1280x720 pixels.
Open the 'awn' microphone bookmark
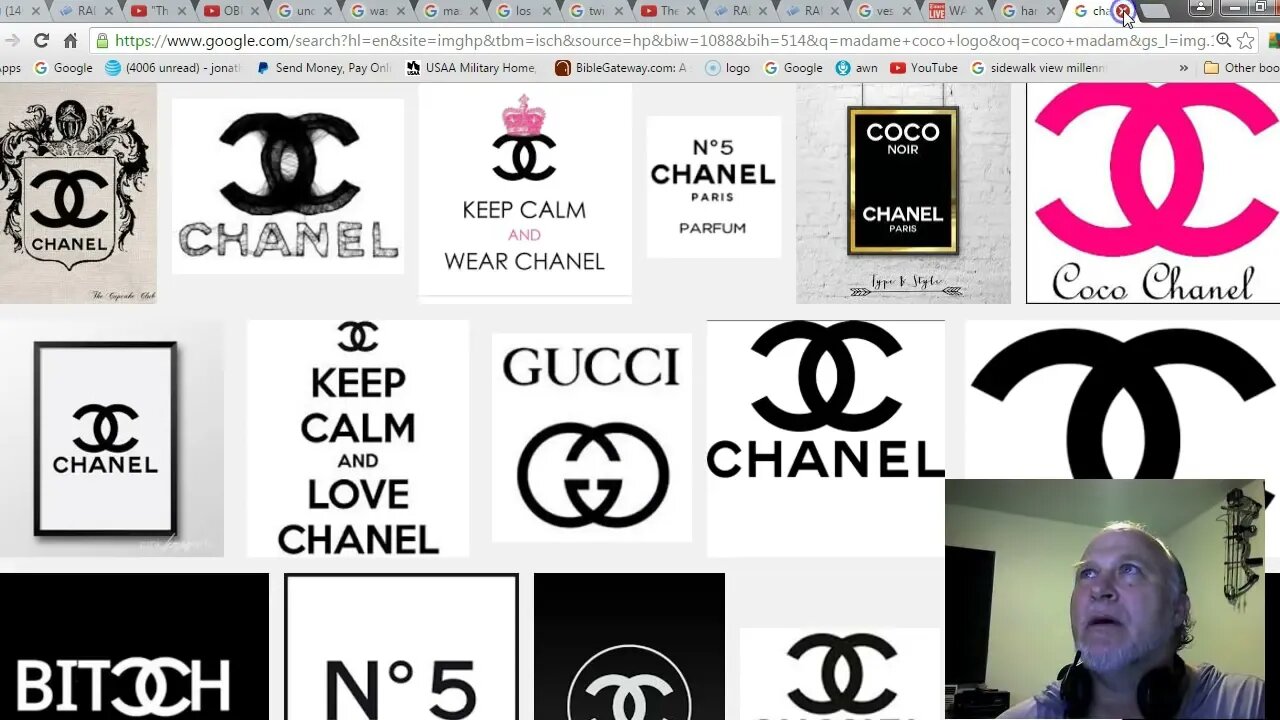[857, 68]
